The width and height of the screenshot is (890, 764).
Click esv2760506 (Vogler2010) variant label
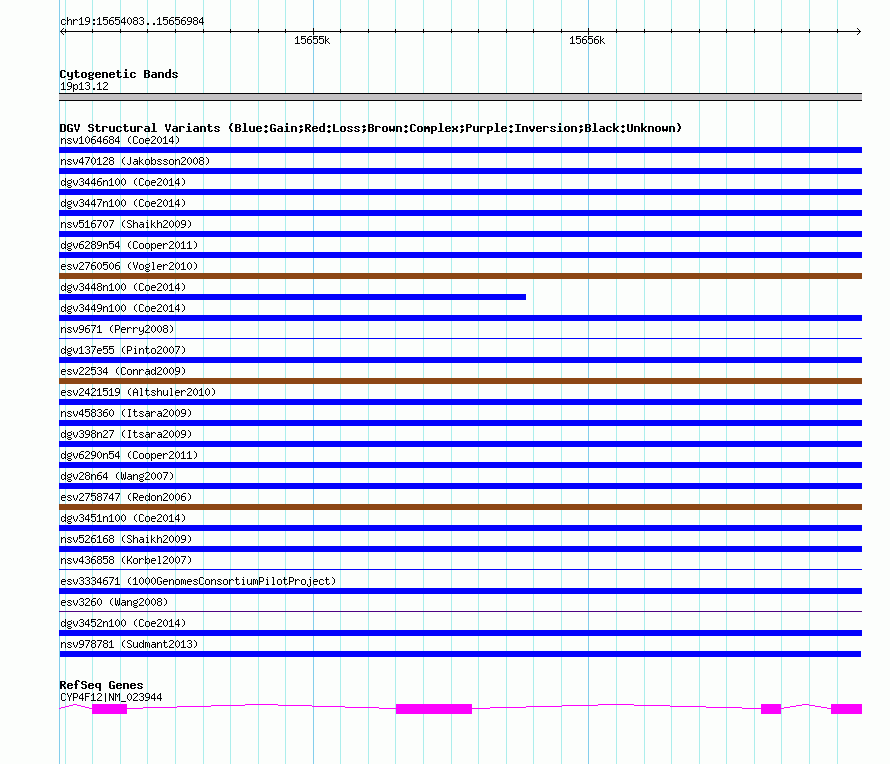129,266
